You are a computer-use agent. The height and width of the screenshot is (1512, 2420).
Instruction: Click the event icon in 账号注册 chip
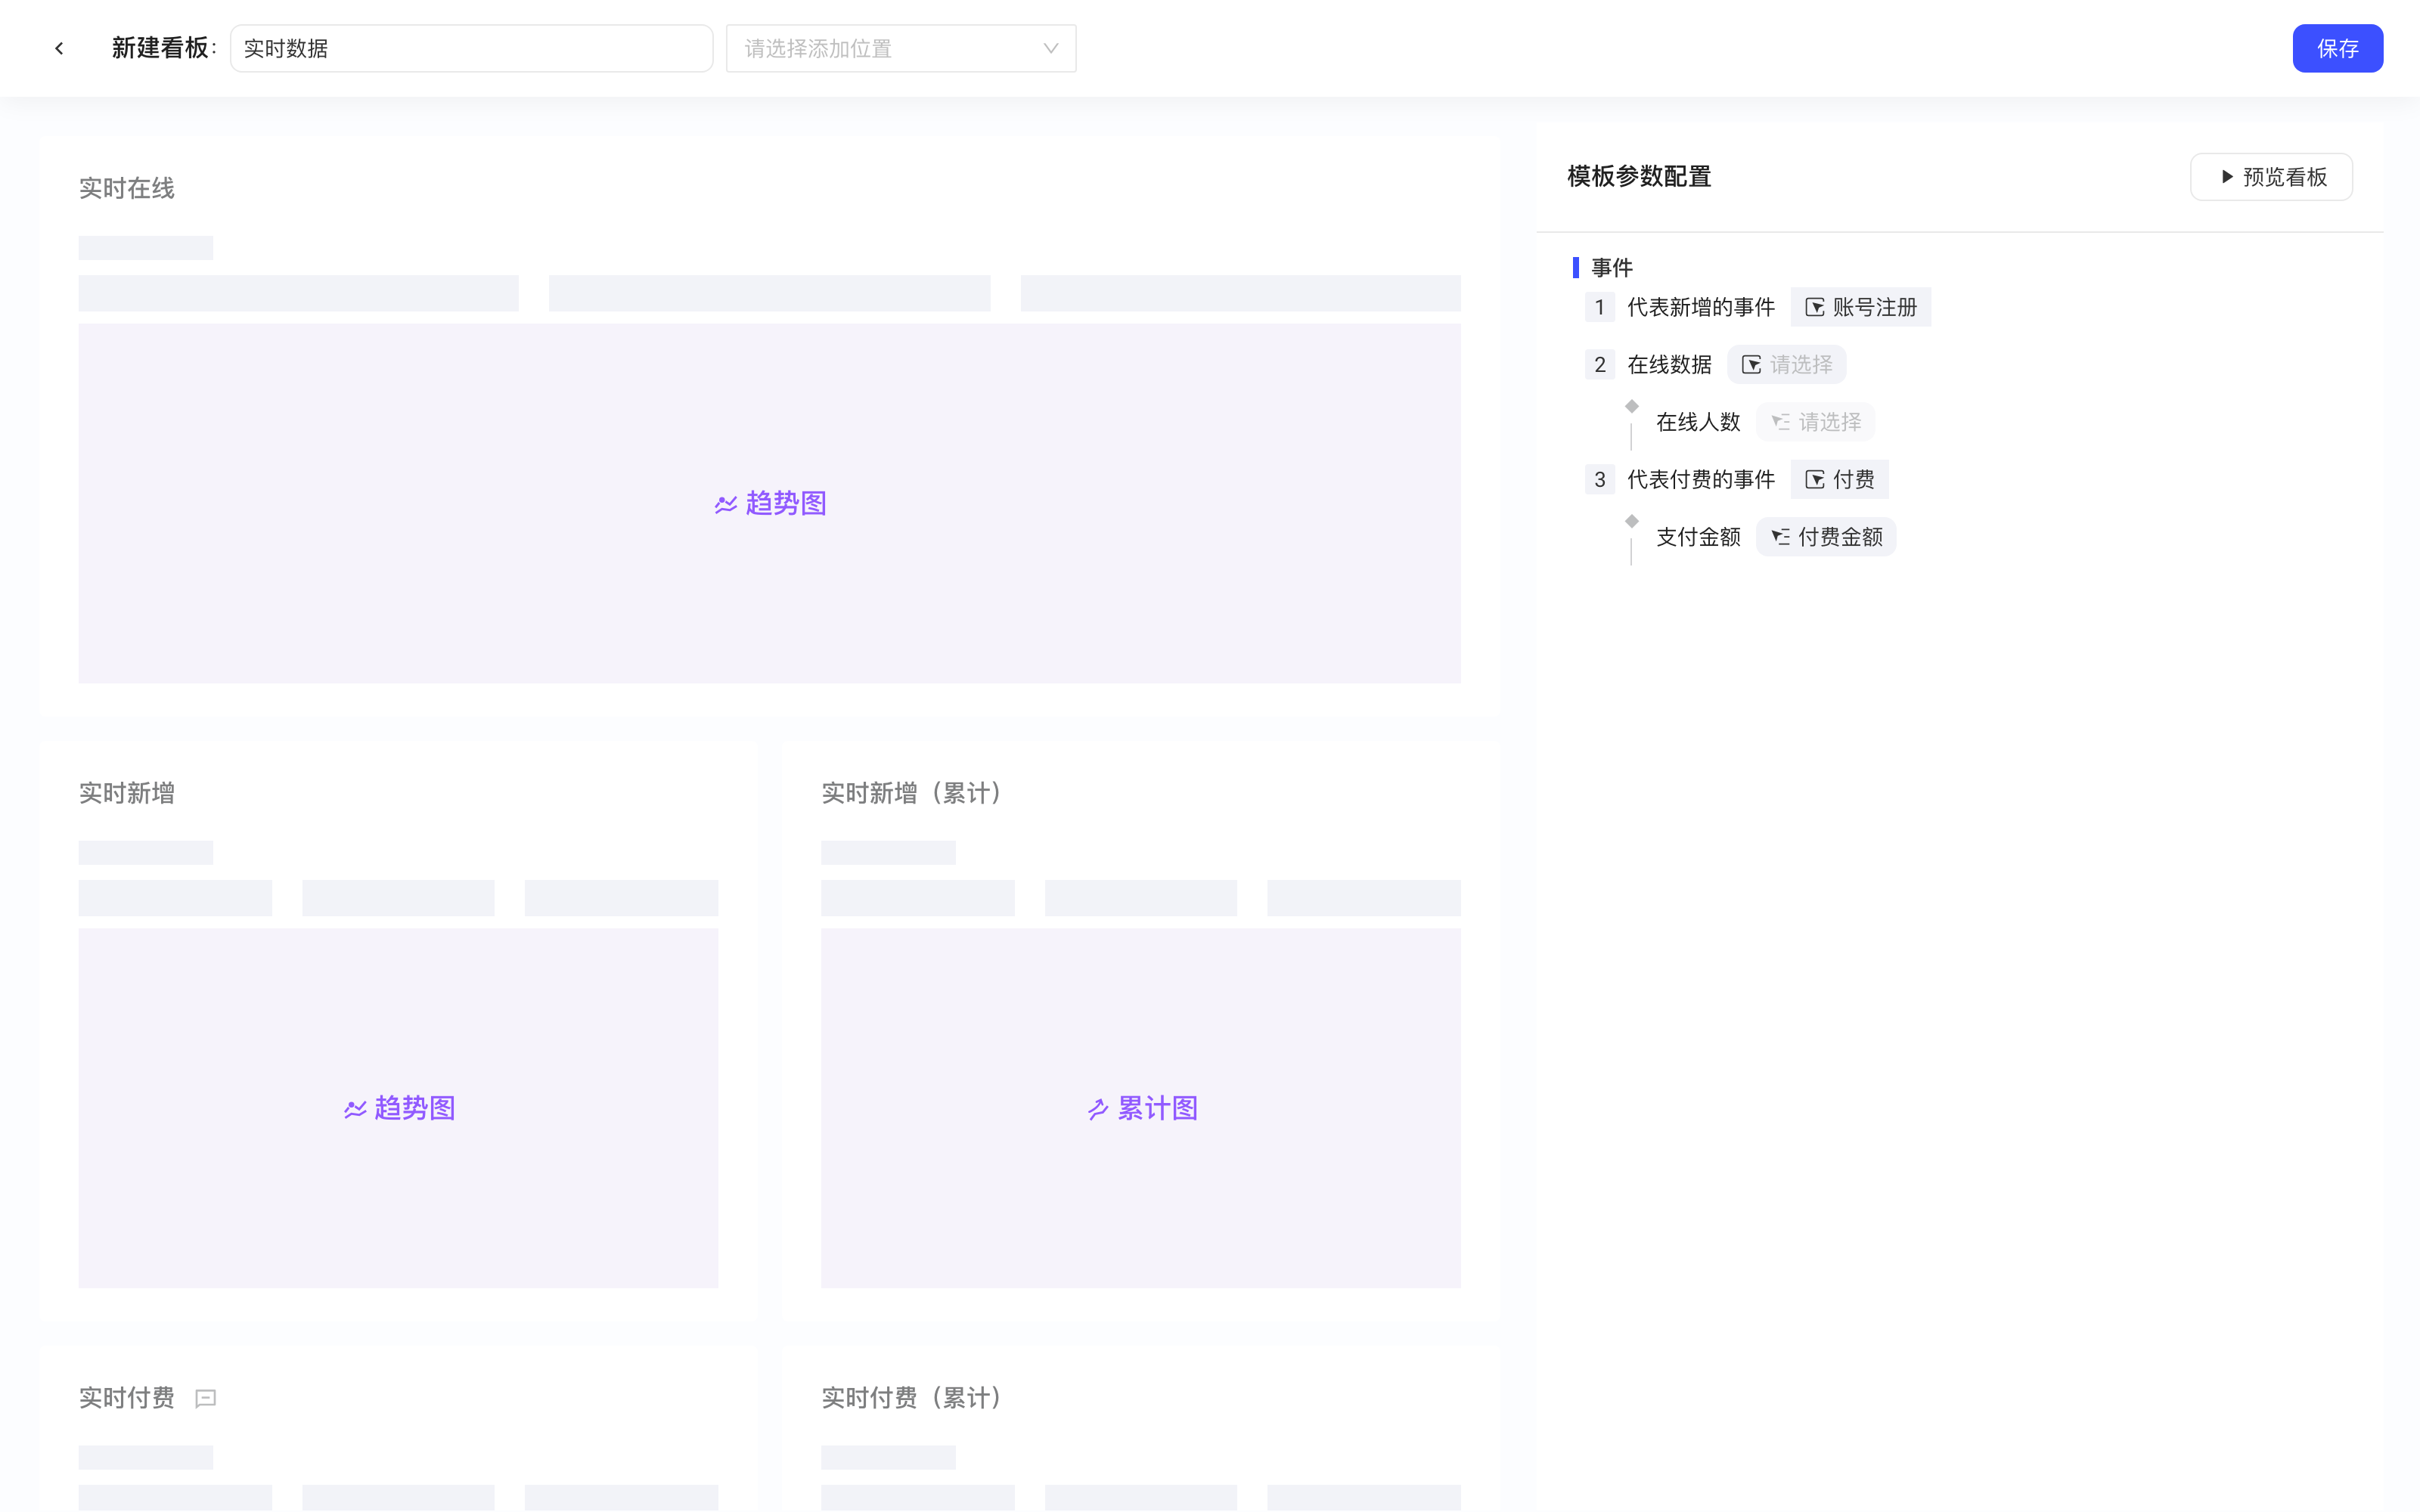[1814, 307]
